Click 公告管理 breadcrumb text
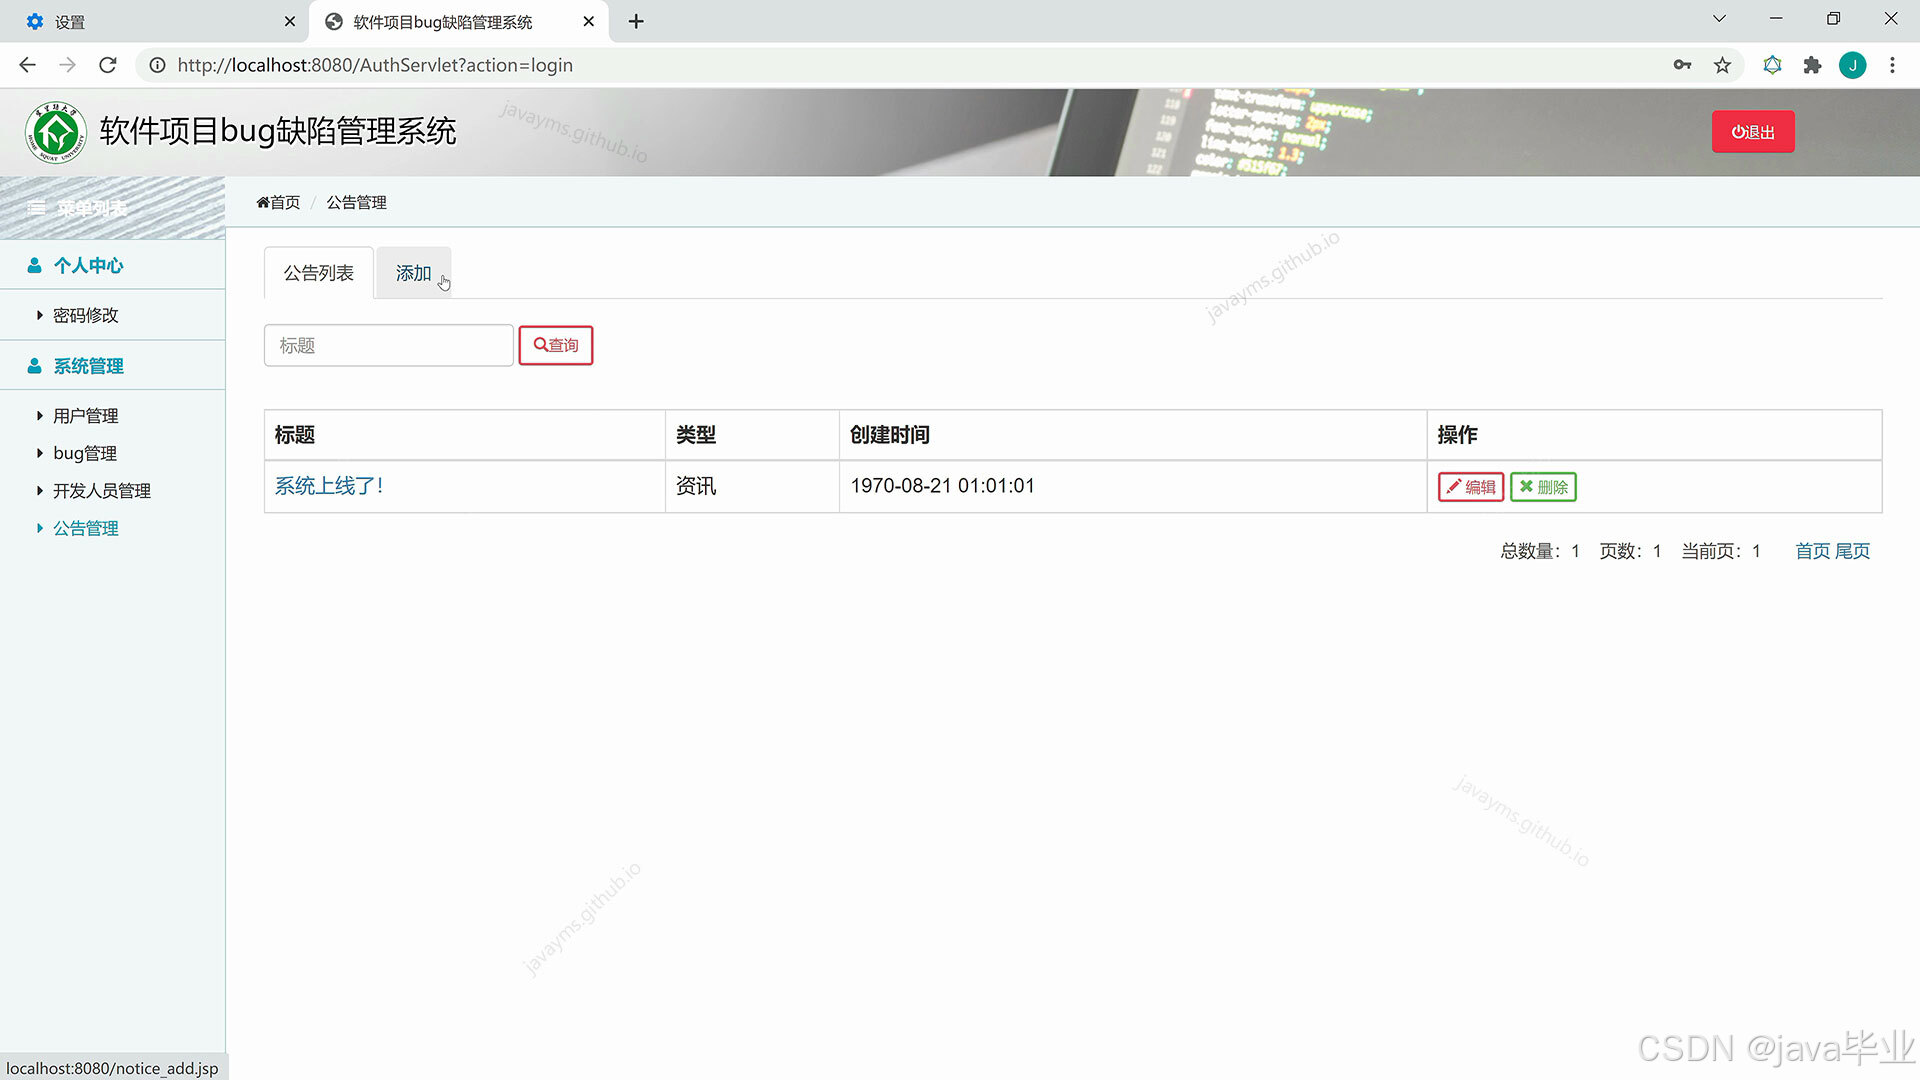The image size is (1920, 1080). coord(356,202)
